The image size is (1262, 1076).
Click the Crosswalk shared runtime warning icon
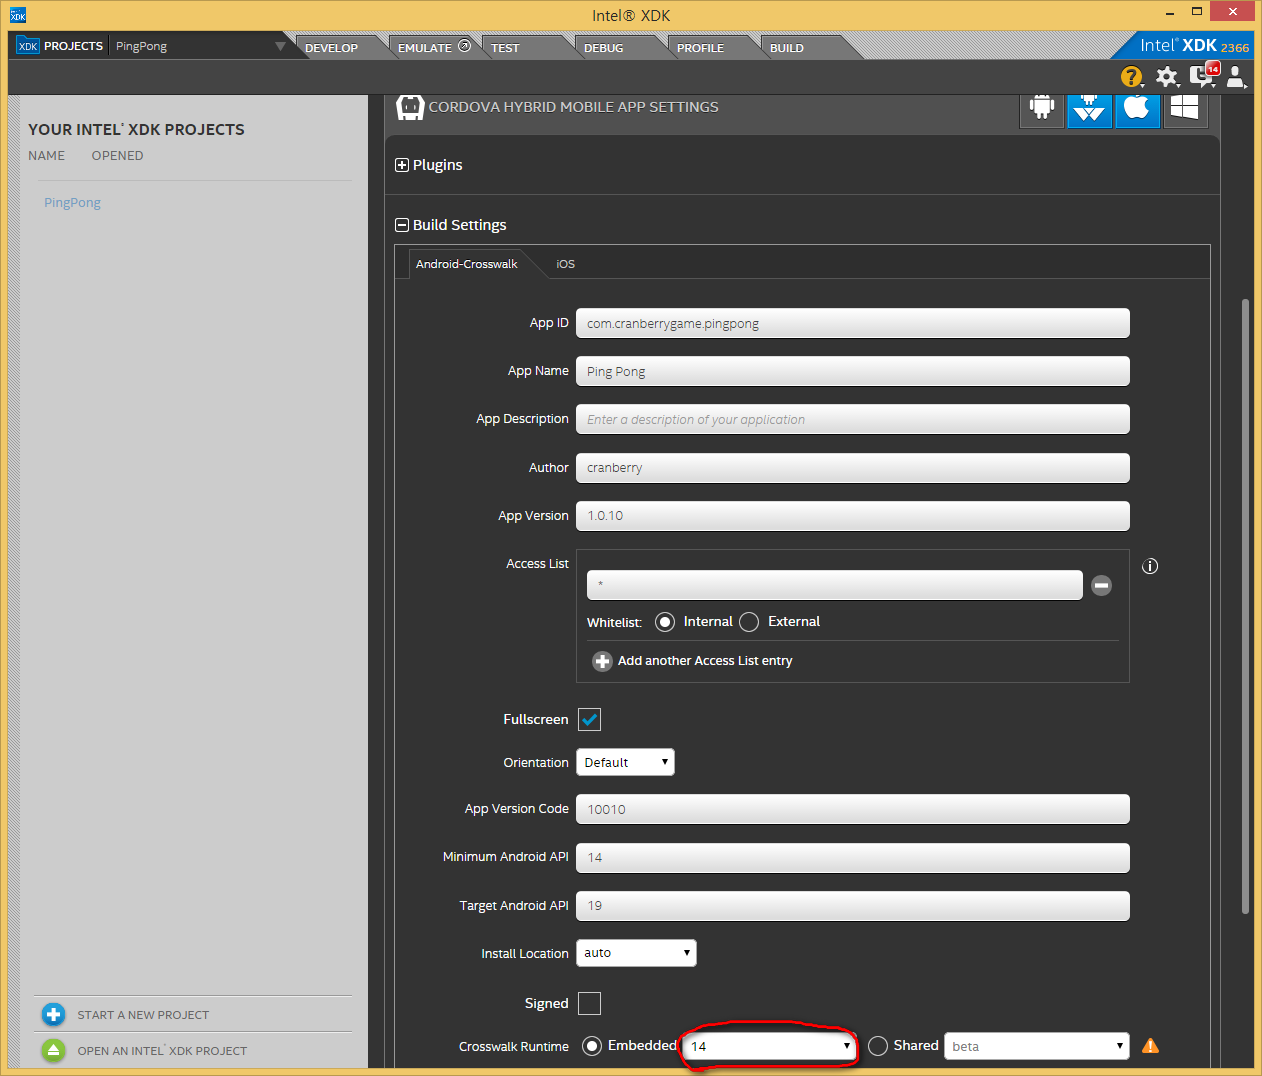pyautogui.click(x=1150, y=1046)
